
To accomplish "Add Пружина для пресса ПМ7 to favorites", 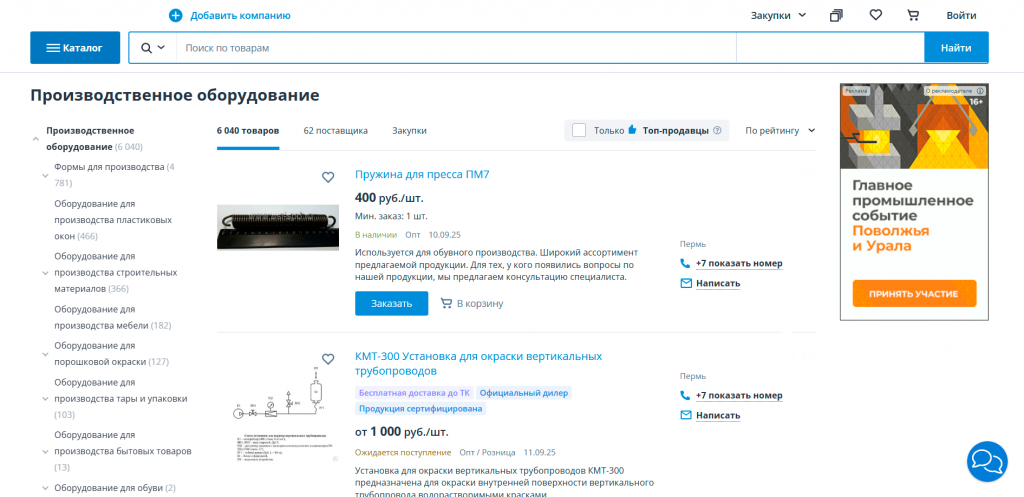I will point(328,177).
